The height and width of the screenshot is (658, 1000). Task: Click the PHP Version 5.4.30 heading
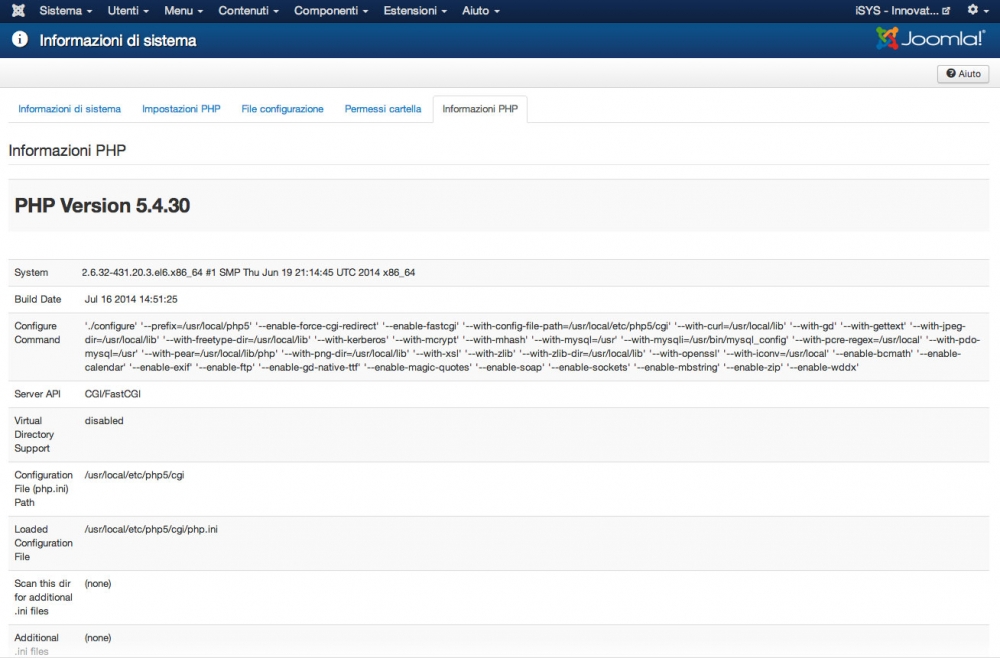pos(102,205)
